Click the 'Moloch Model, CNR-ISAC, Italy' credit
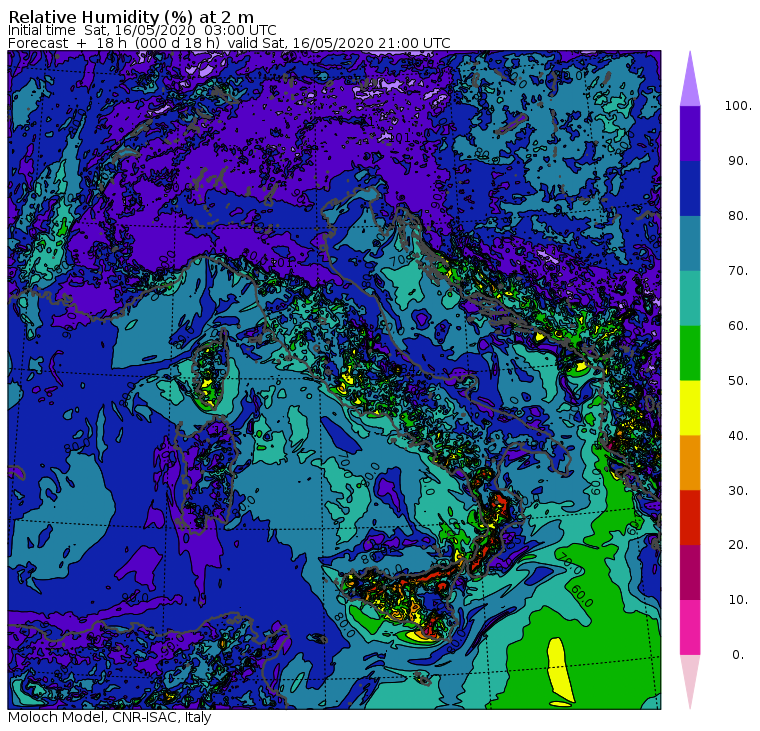 [x=110, y=717]
